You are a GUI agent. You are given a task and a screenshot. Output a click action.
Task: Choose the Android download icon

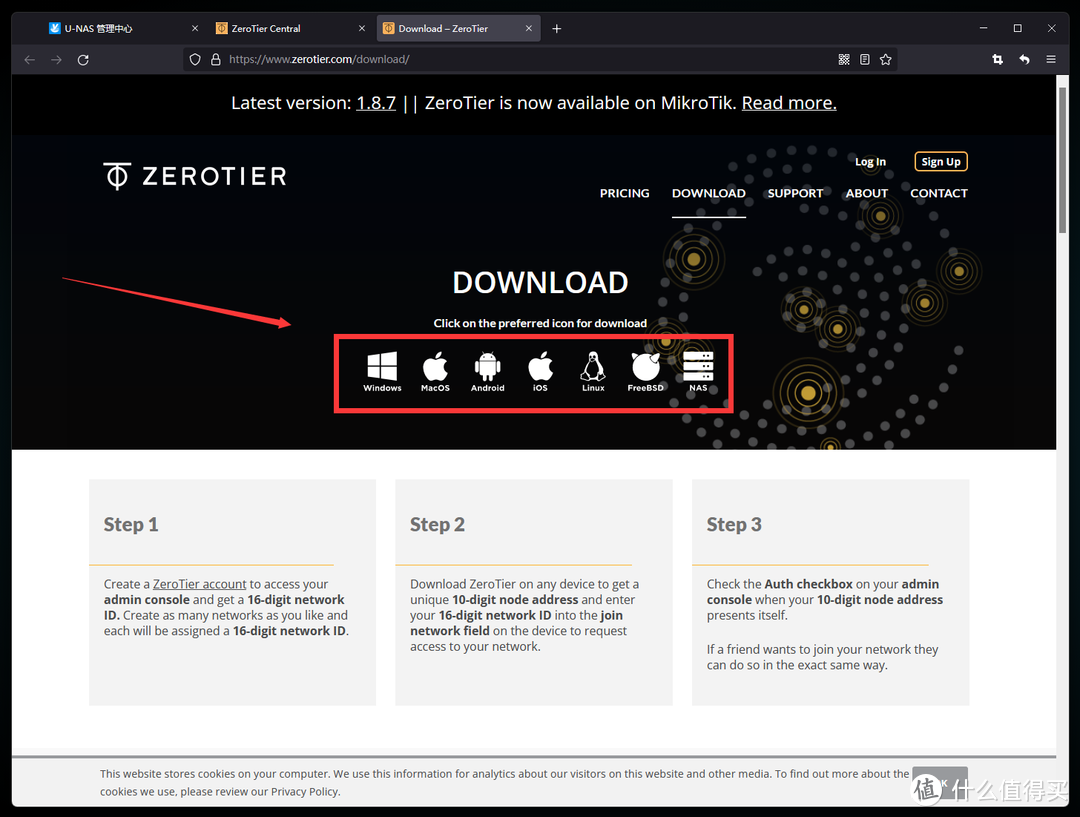pos(488,370)
